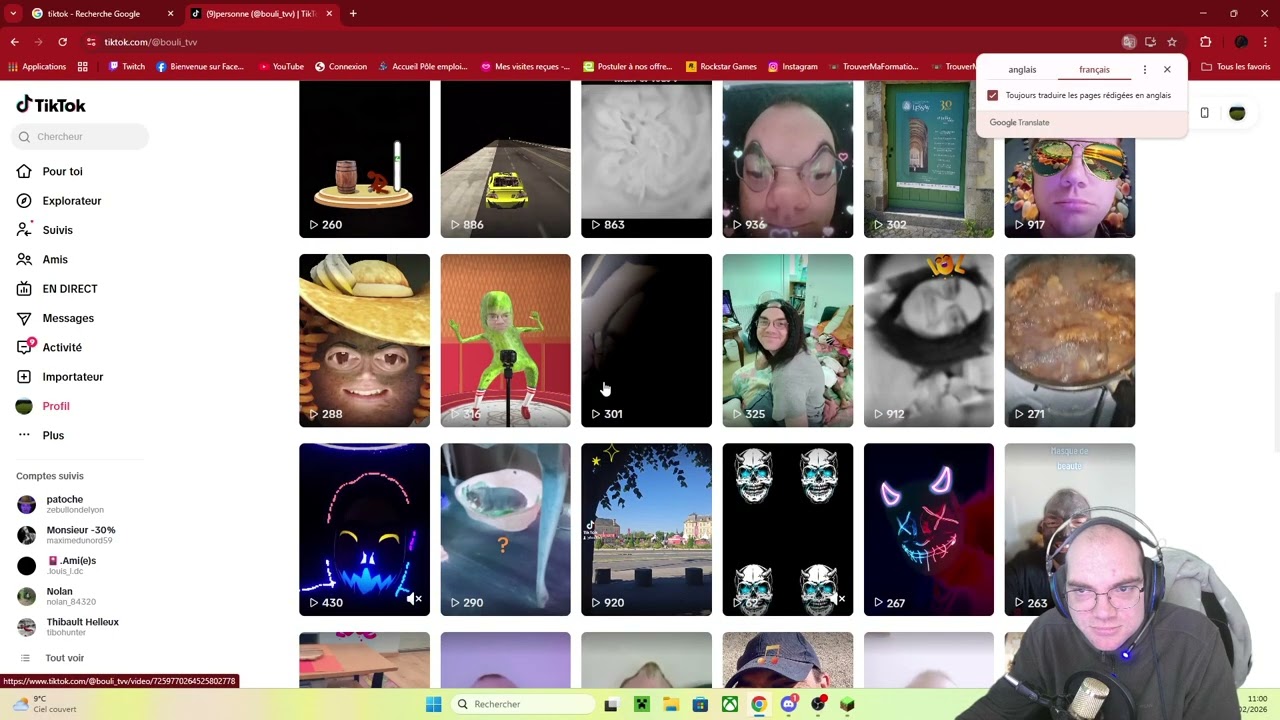The image size is (1280, 720).
Task: Unmute the neon face video with 430 views
Action: pyautogui.click(x=415, y=599)
